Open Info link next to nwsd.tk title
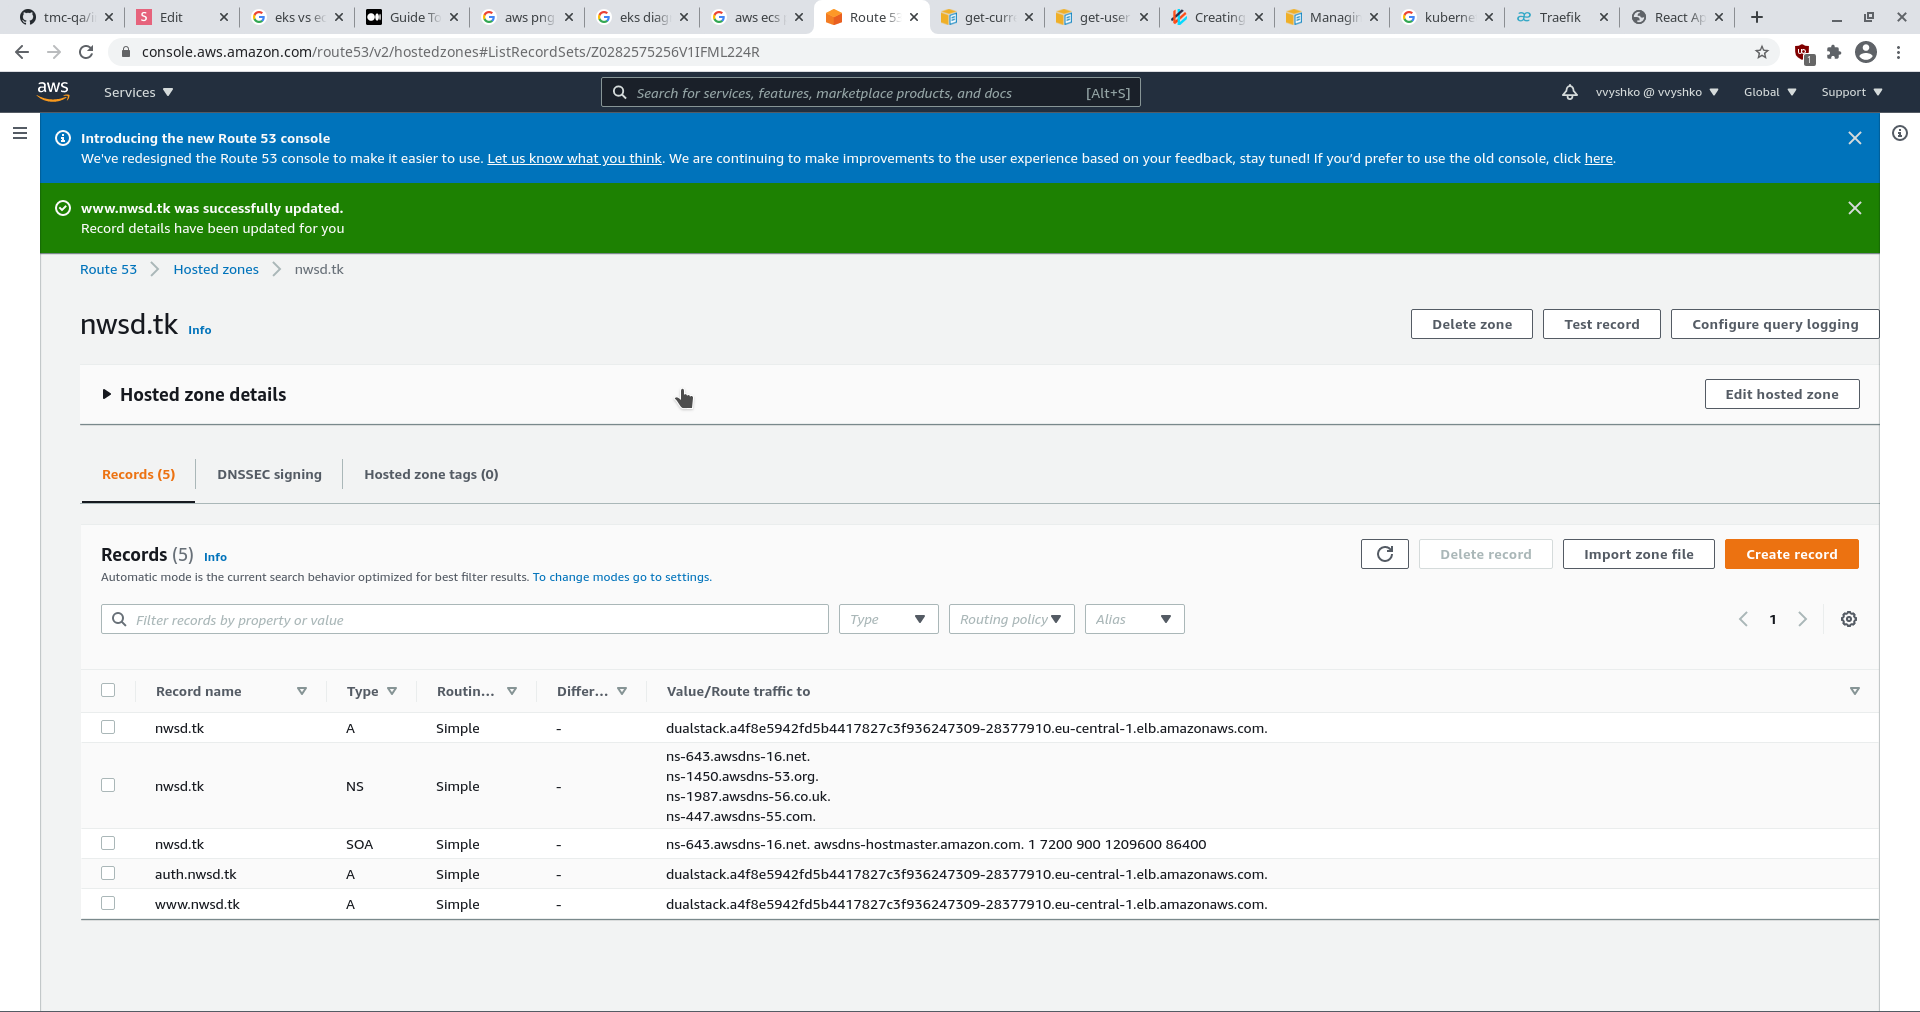The height and width of the screenshot is (1012, 1920). 200,330
